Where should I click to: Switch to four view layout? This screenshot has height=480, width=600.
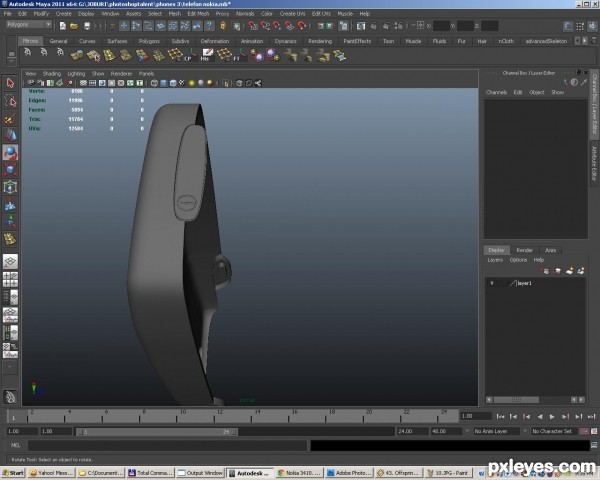click(10, 279)
